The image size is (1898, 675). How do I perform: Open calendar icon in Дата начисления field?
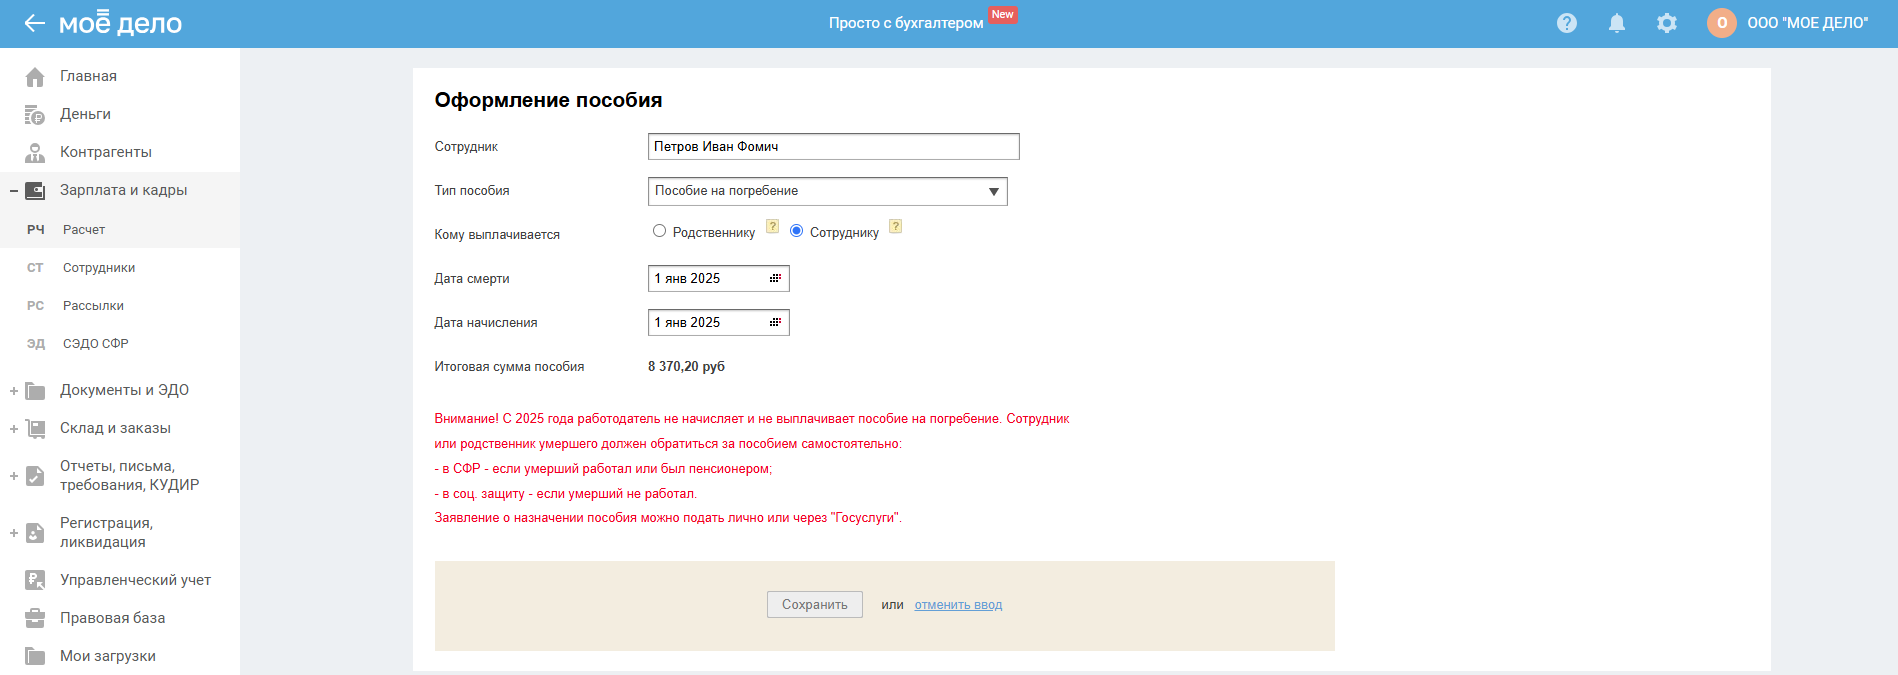775,322
